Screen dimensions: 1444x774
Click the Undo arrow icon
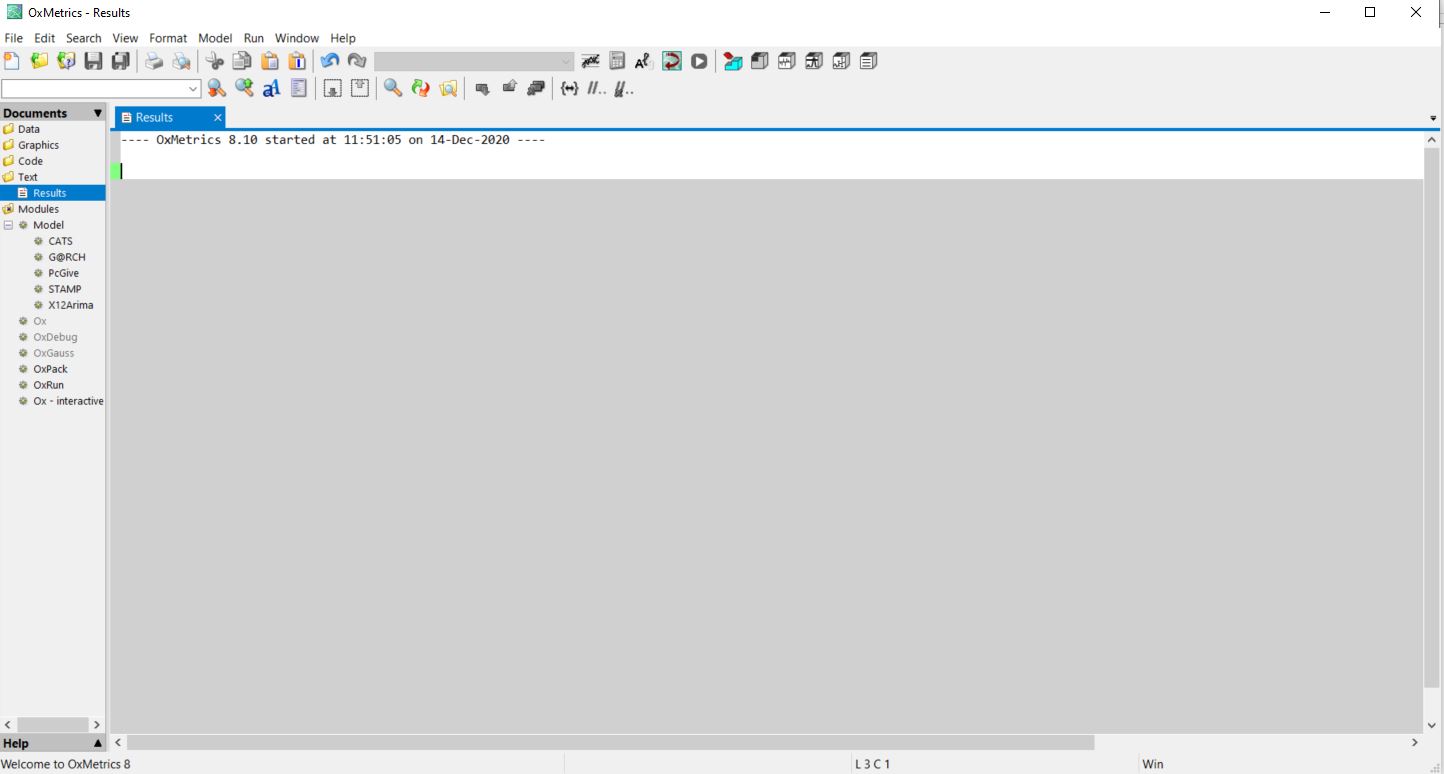329,61
